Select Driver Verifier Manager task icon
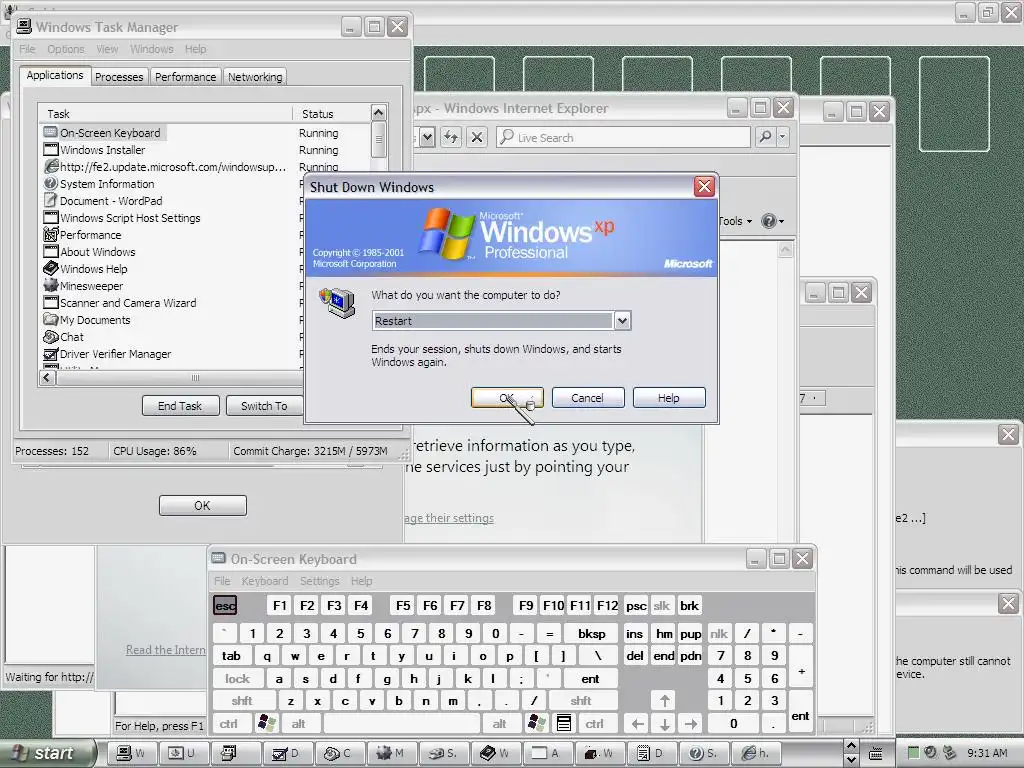1024x768 pixels. pyautogui.click(x=50, y=353)
